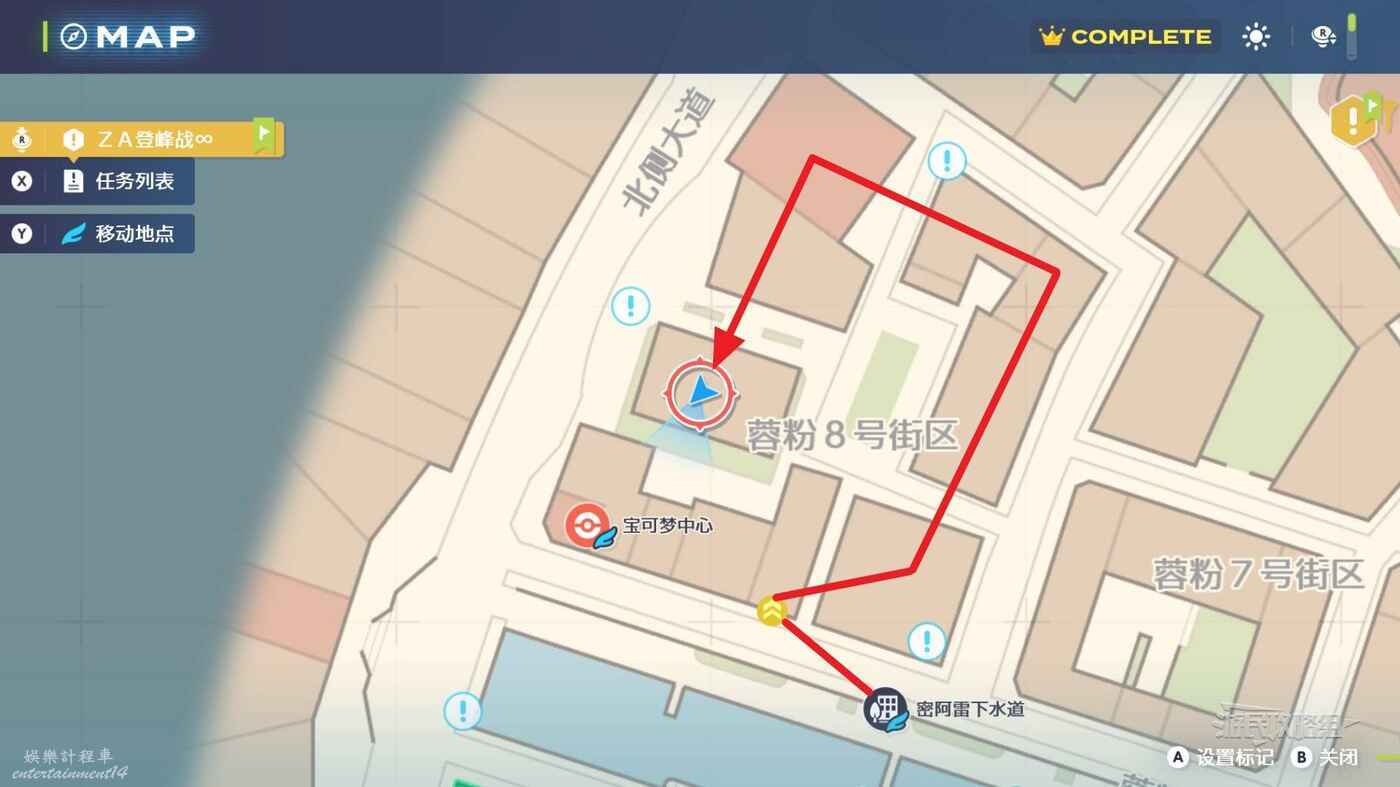Select the exclamation marker left of the blue canal
1400x787 pixels.
(x=462, y=711)
